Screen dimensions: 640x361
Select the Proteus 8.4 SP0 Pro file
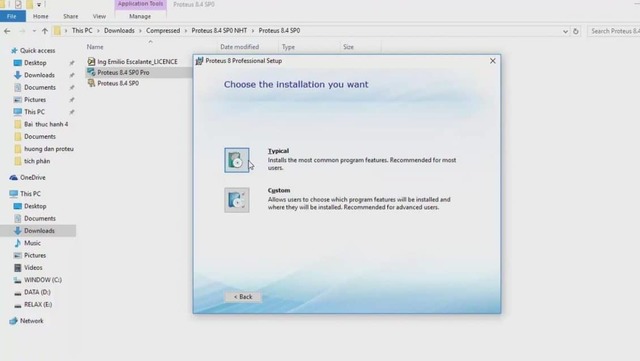[123, 72]
